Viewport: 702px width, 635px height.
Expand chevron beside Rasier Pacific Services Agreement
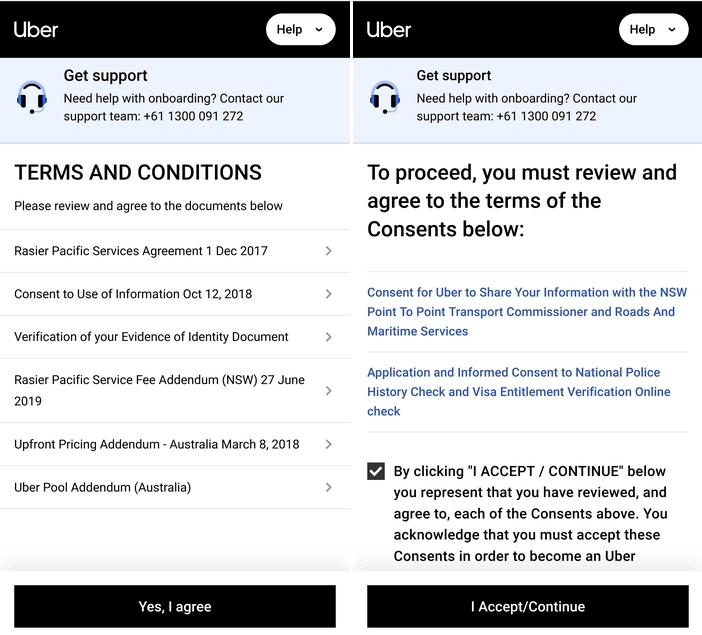(x=329, y=251)
